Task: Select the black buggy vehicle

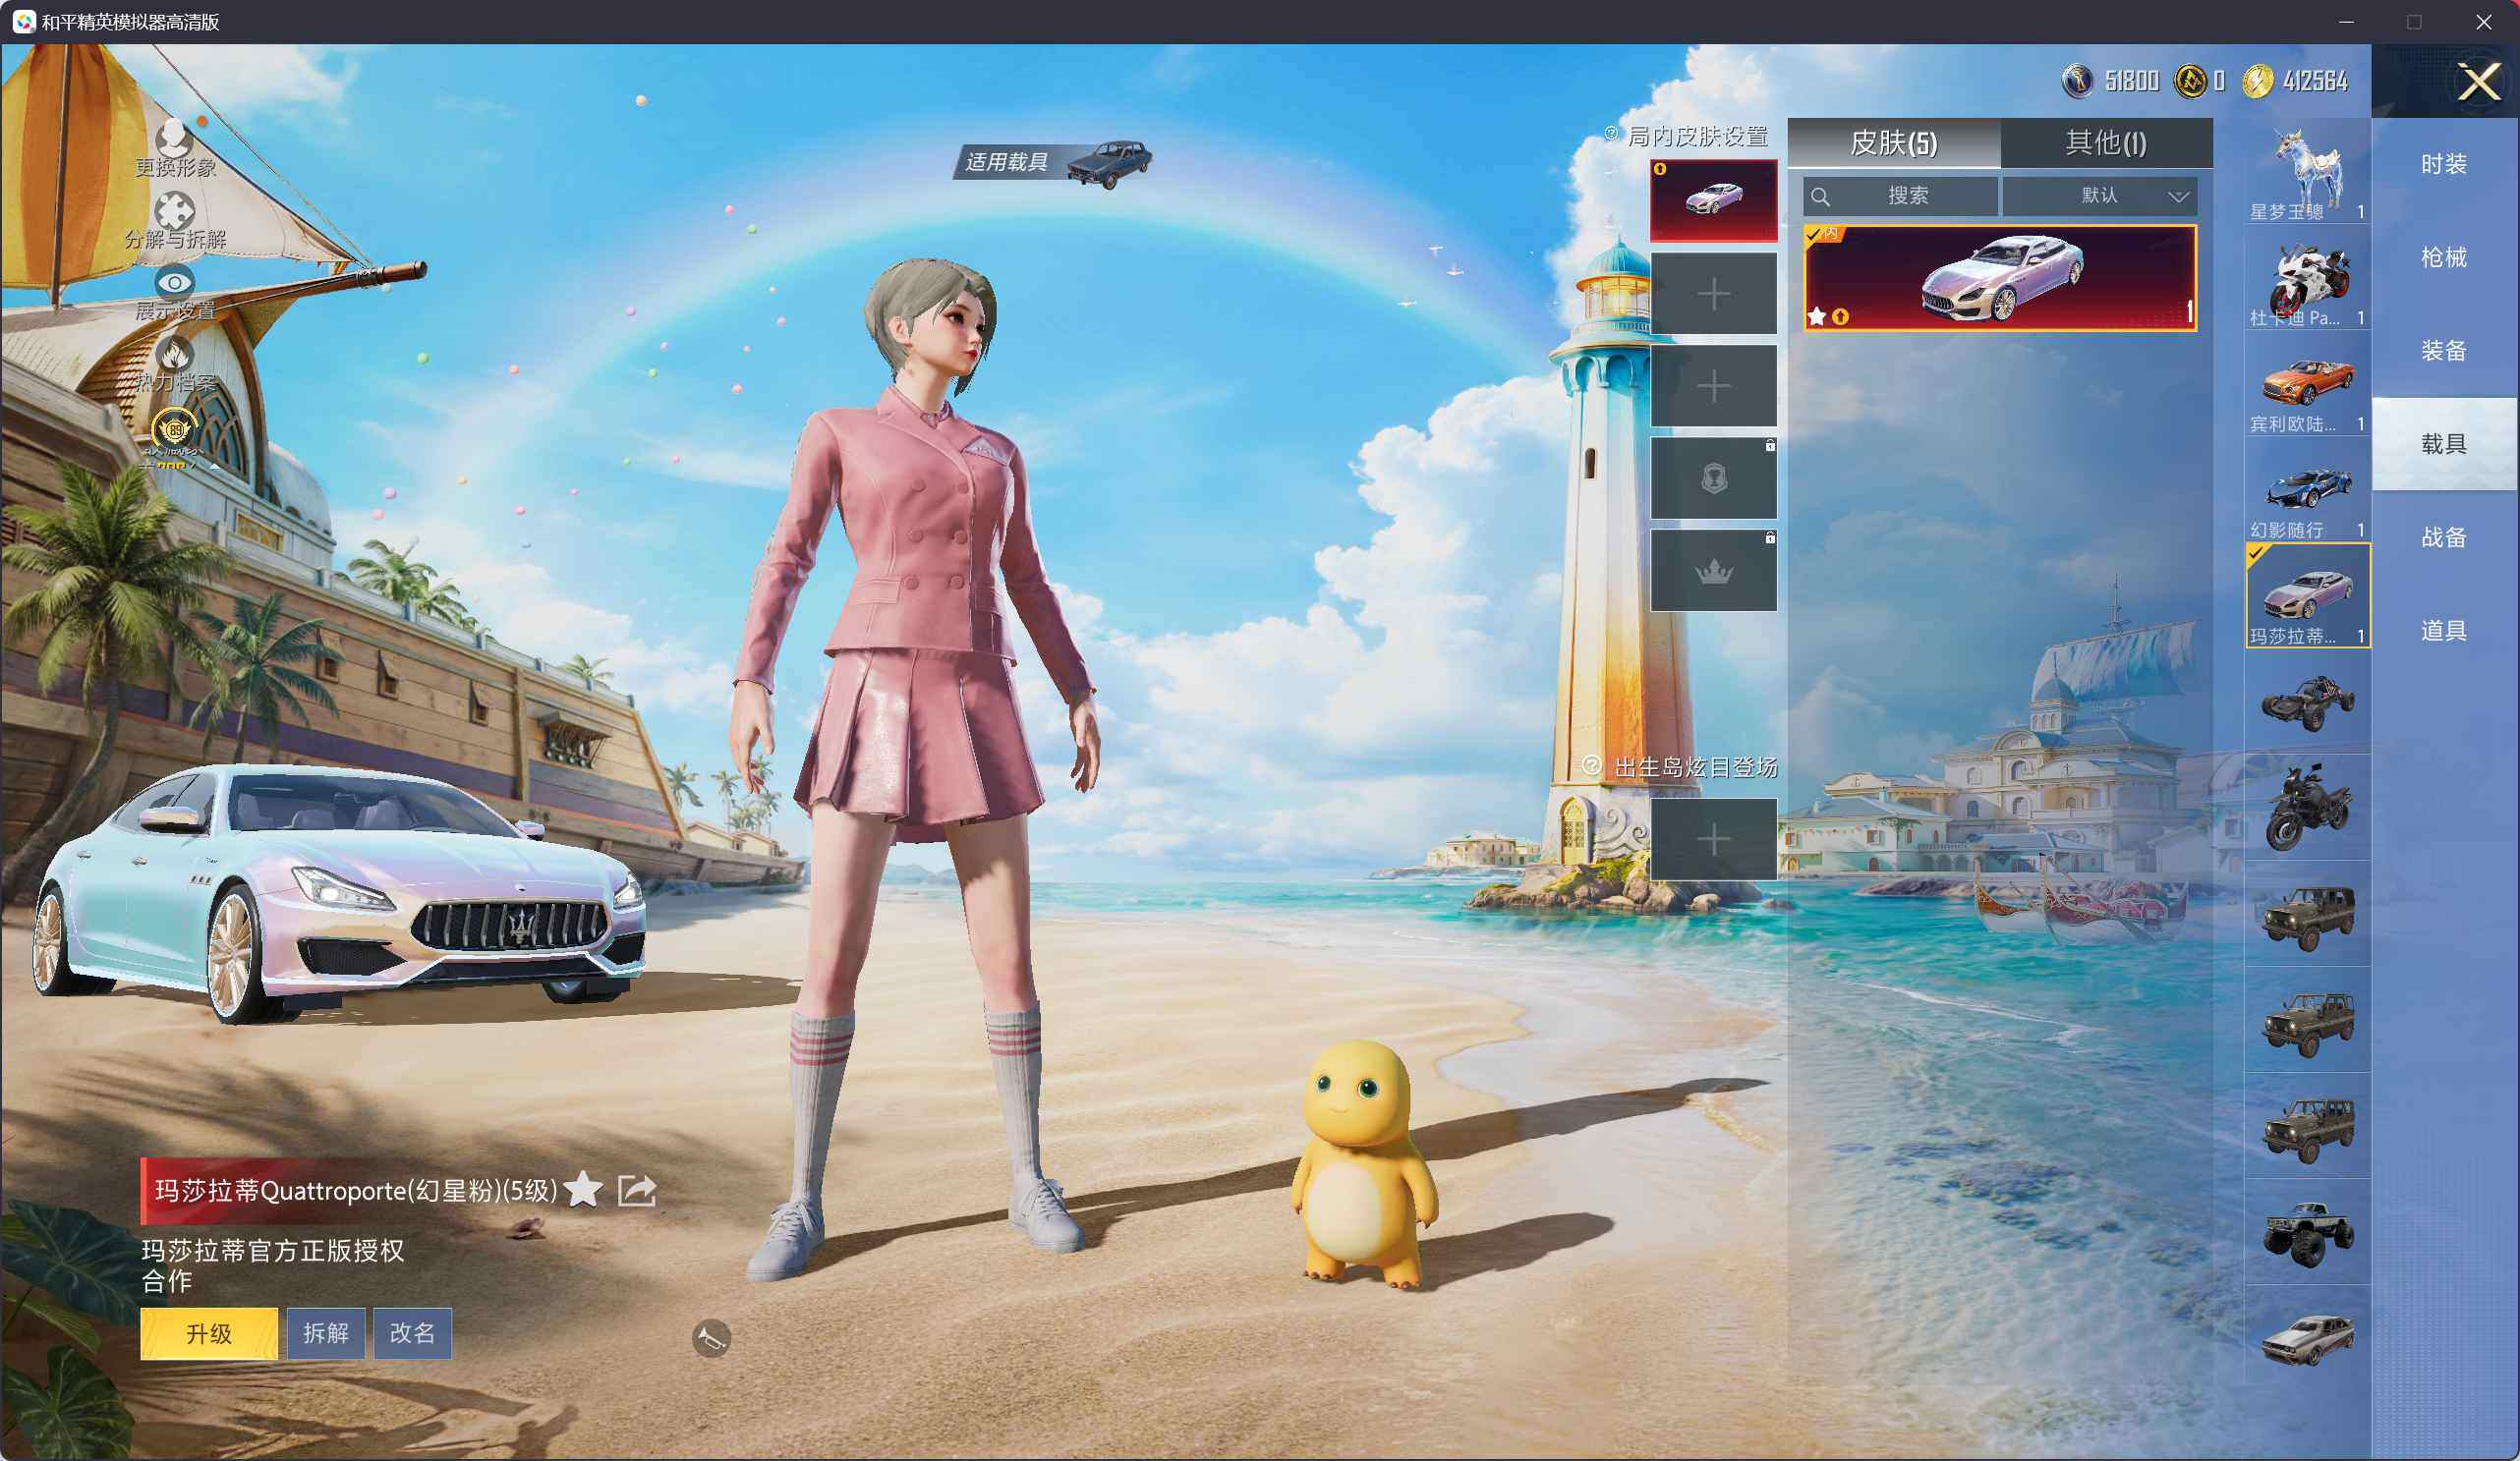Action: tap(2307, 702)
